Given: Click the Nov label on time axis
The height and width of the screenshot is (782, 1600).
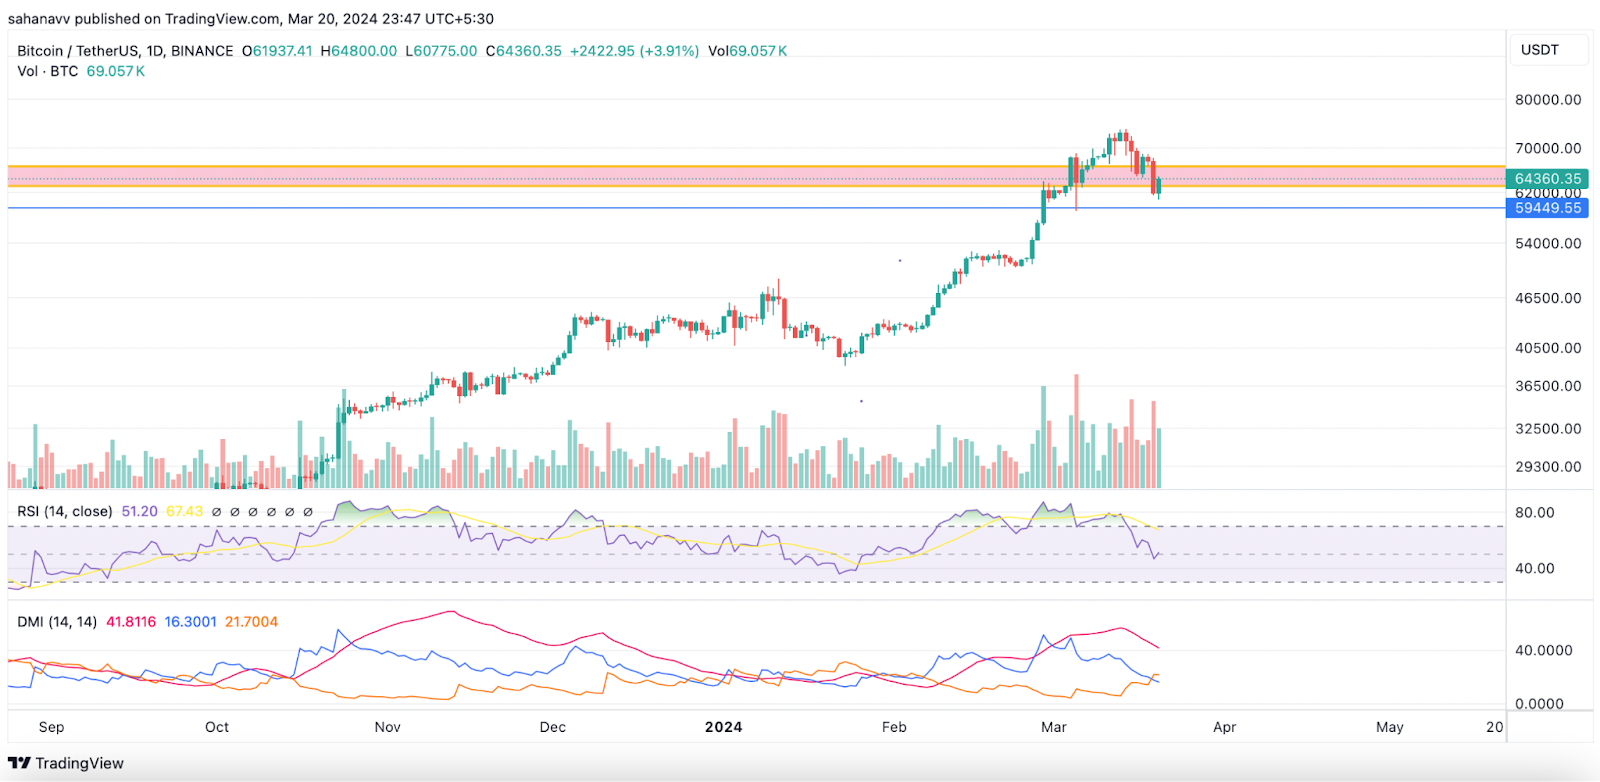Looking at the screenshot, I should pyautogui.click(x=388, y=727).
